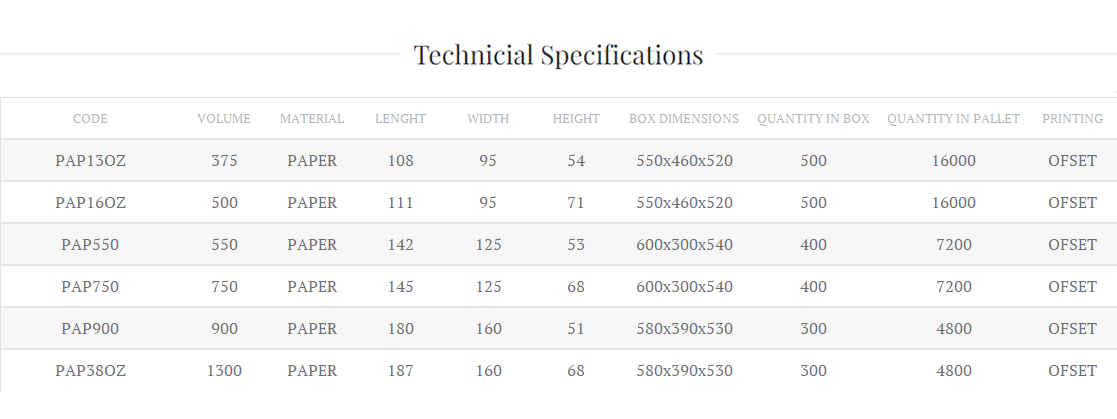Select the PAP900 product code cell
The height and width of the screenshot is (419, 1117).
(x=90, y=329)
